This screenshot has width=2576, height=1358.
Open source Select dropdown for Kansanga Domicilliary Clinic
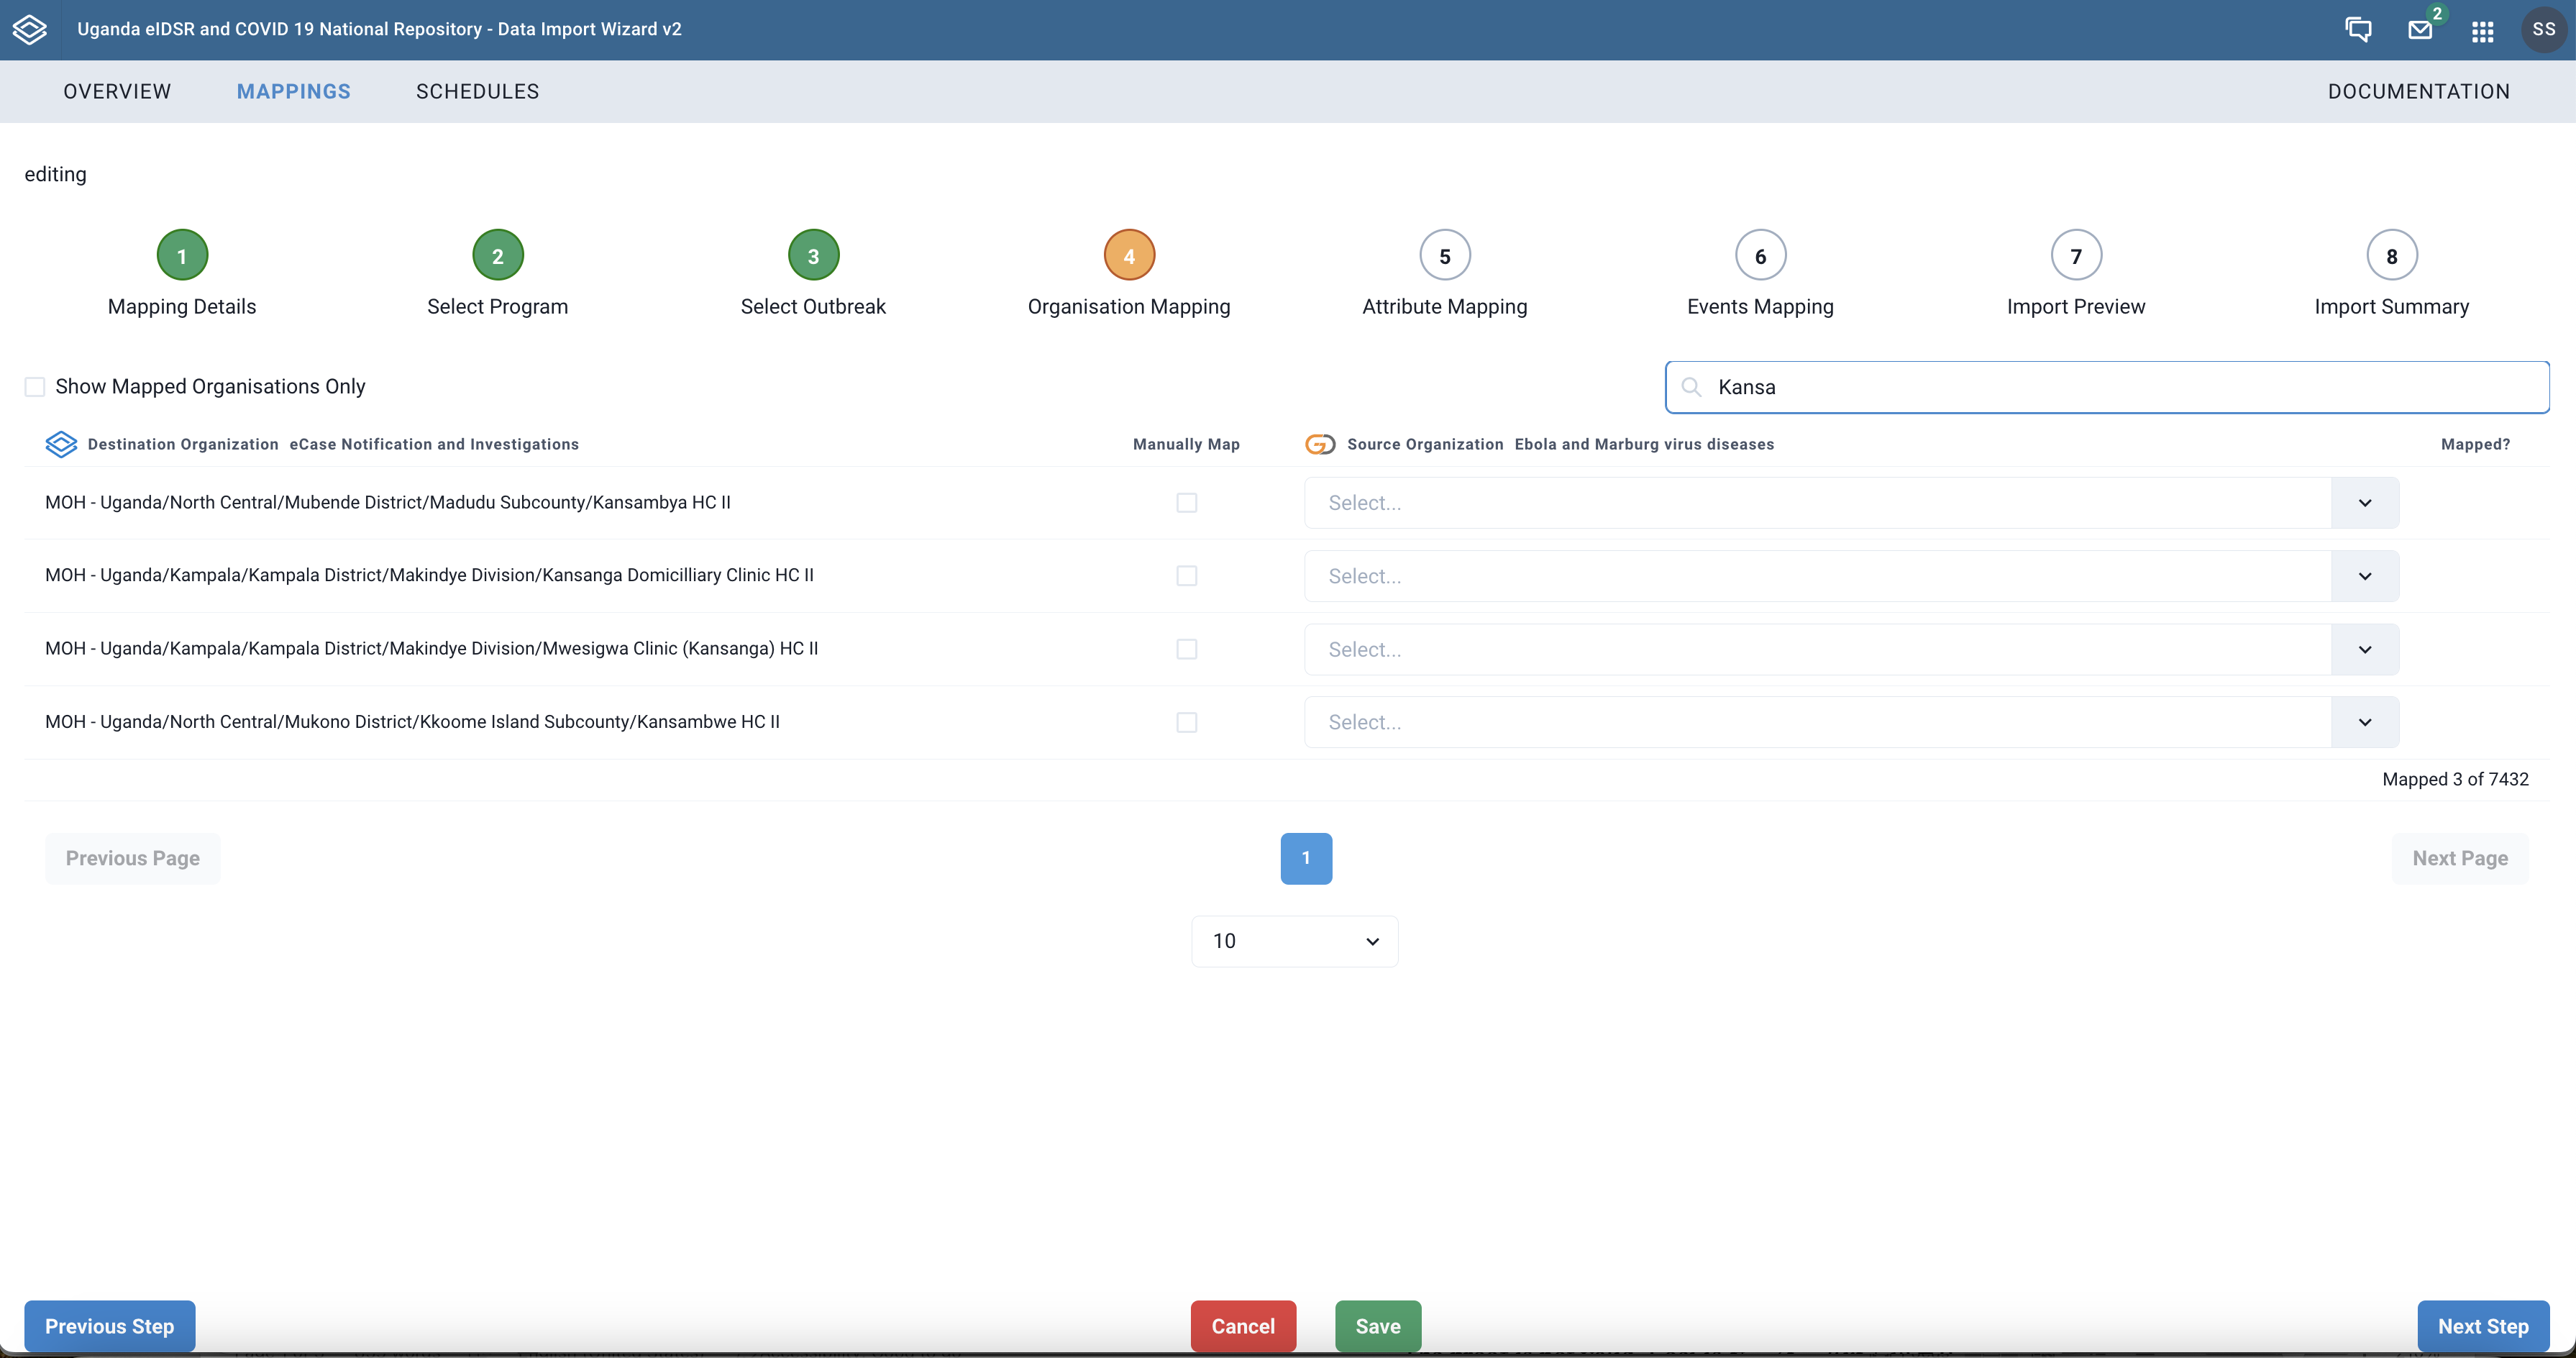point(1851,576)
